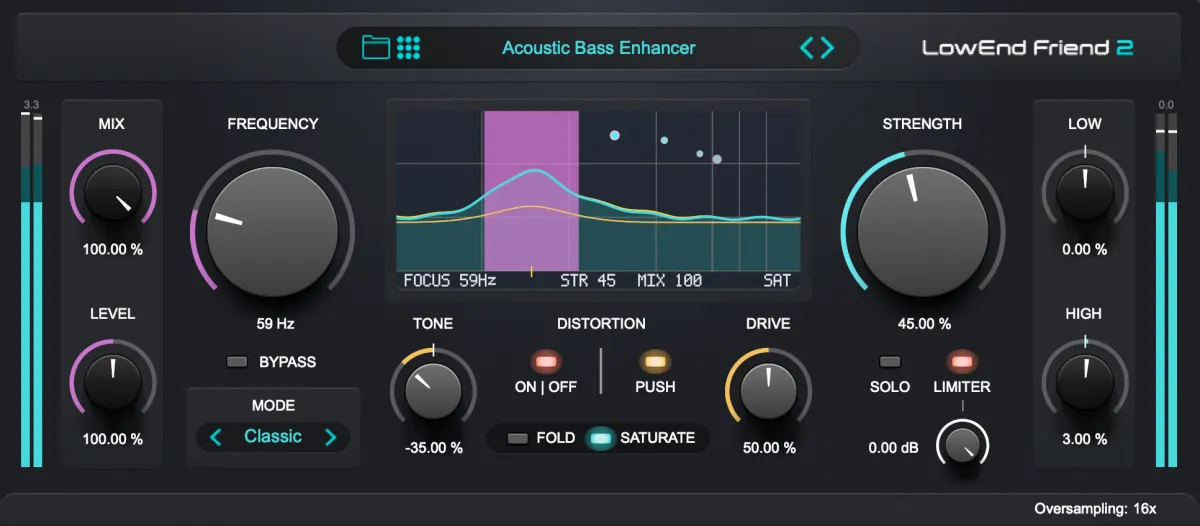Screen dimensions: 1200x526
Task: Click the largest blue harmonic dot in display
Action: pyautogui.click(x=614, y=135)
